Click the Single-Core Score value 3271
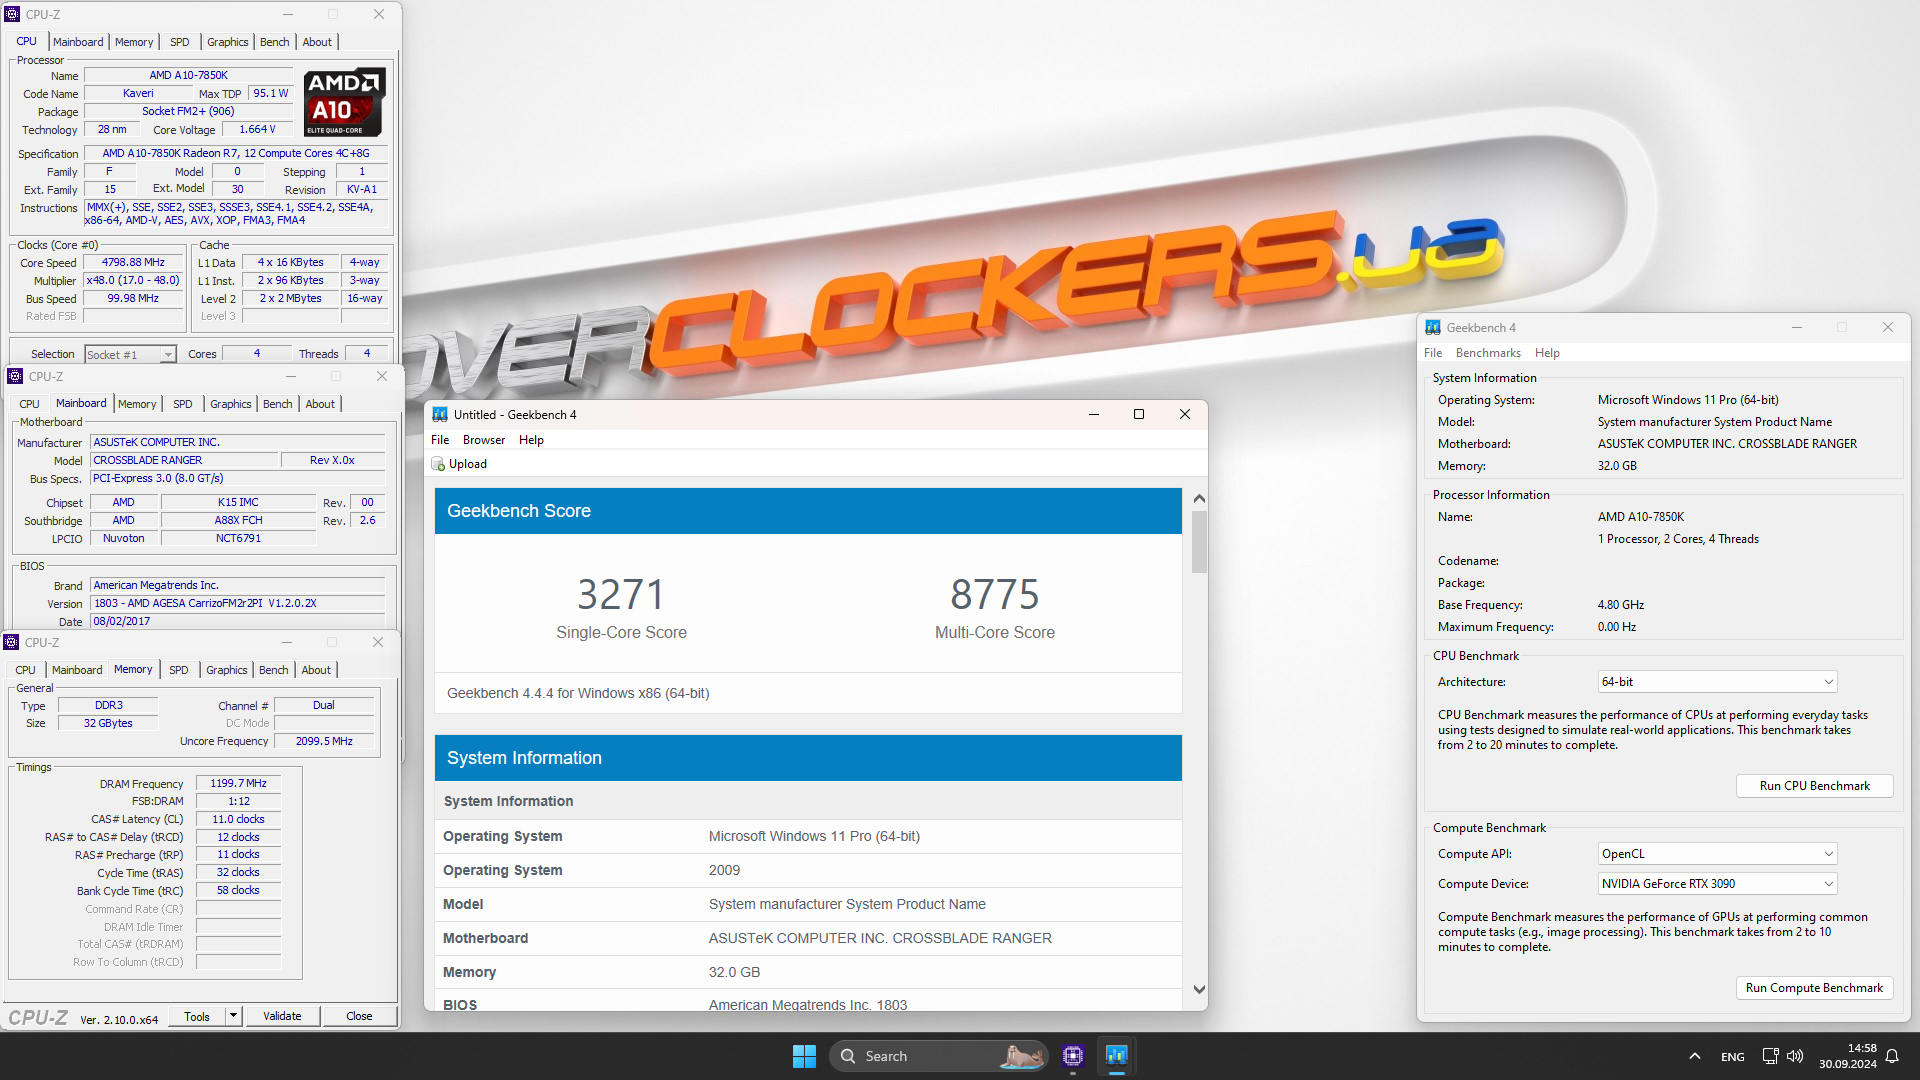Image resolution: width=1920 pixels, height=1080 pixels. (621, 595)
